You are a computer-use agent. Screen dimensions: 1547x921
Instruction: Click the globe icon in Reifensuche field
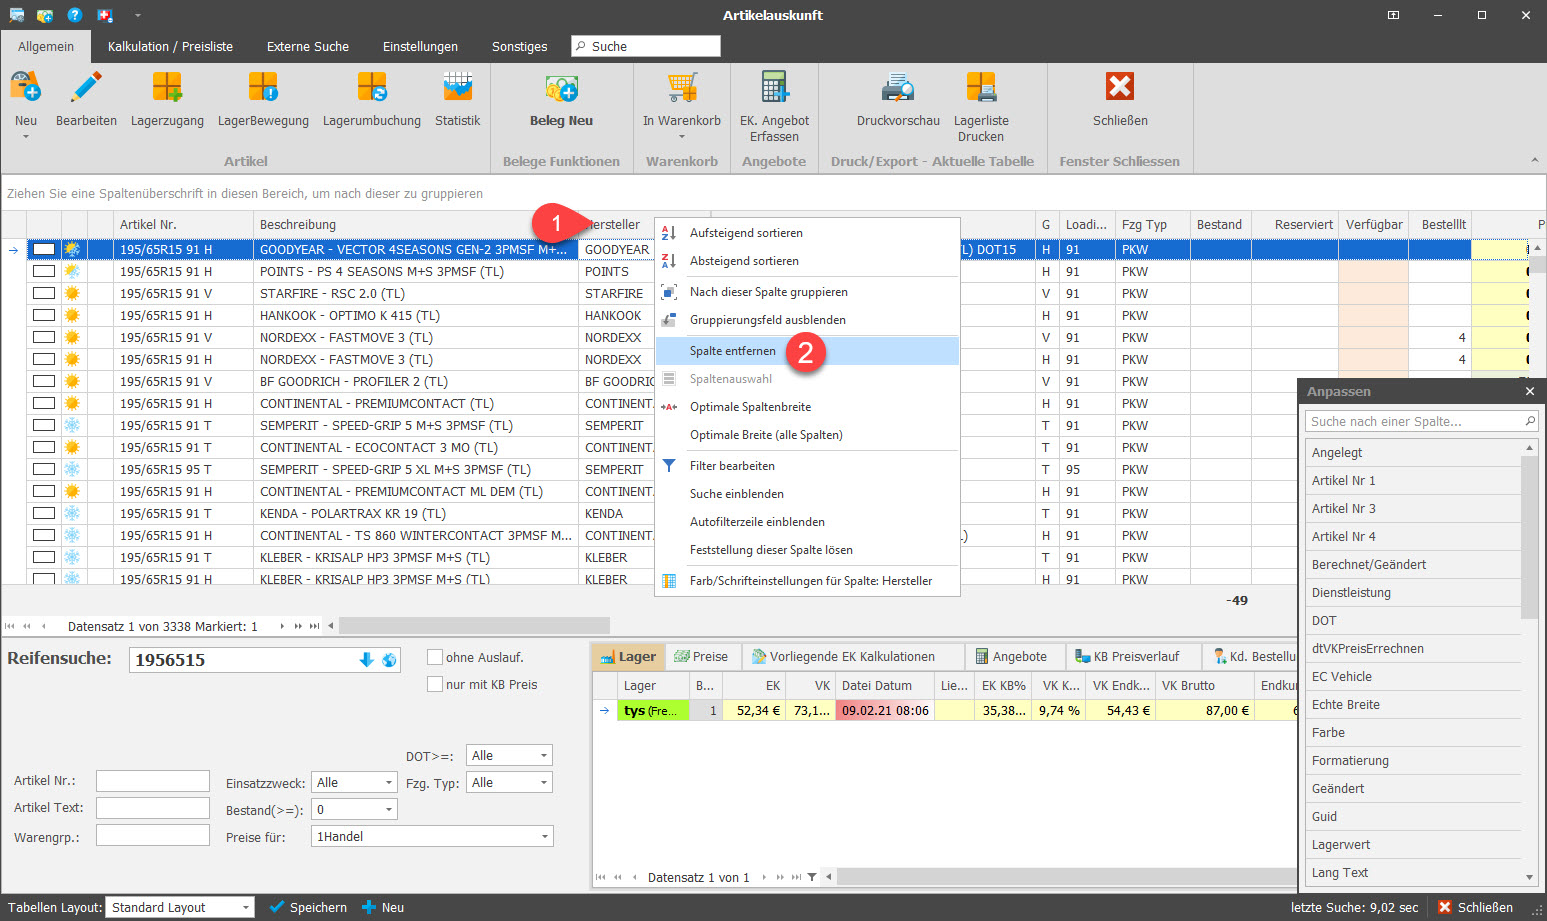tap(389, 660)
